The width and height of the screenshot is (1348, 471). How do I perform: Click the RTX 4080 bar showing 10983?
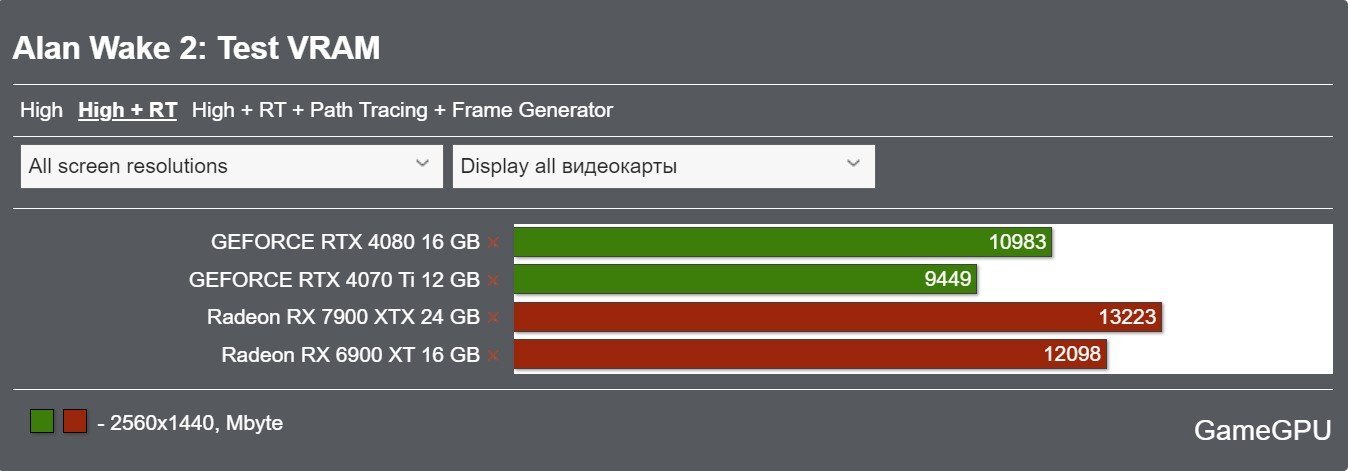point(783,242)
